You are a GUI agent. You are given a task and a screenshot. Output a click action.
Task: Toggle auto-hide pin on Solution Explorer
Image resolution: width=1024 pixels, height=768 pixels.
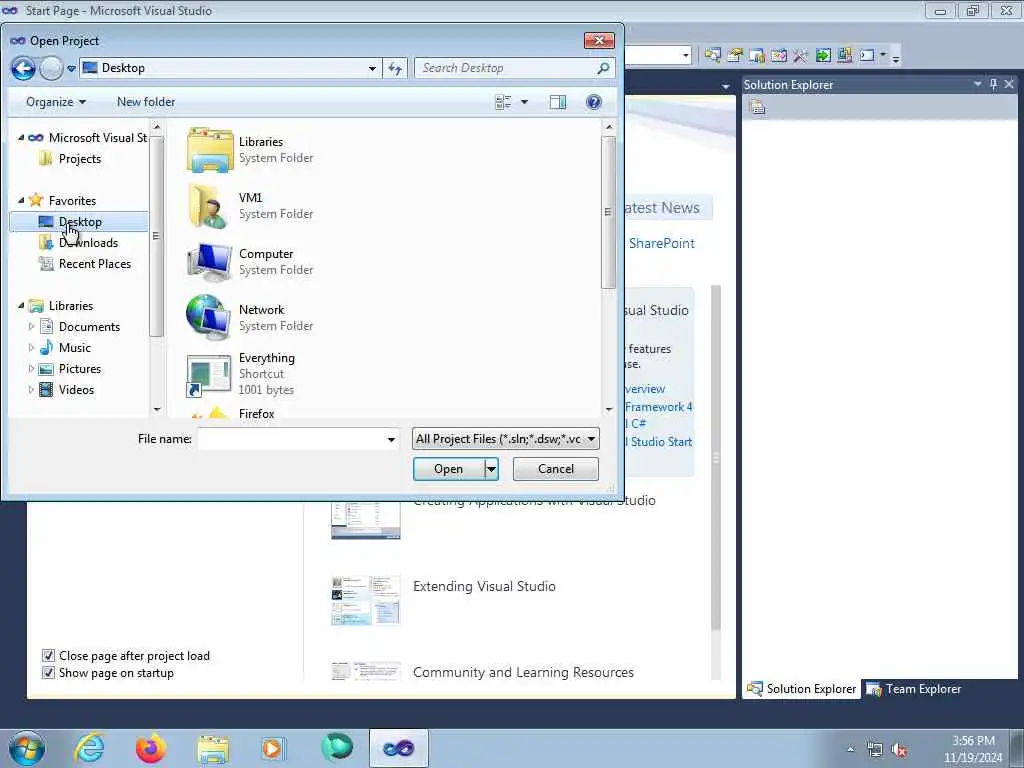pos(993,84)
